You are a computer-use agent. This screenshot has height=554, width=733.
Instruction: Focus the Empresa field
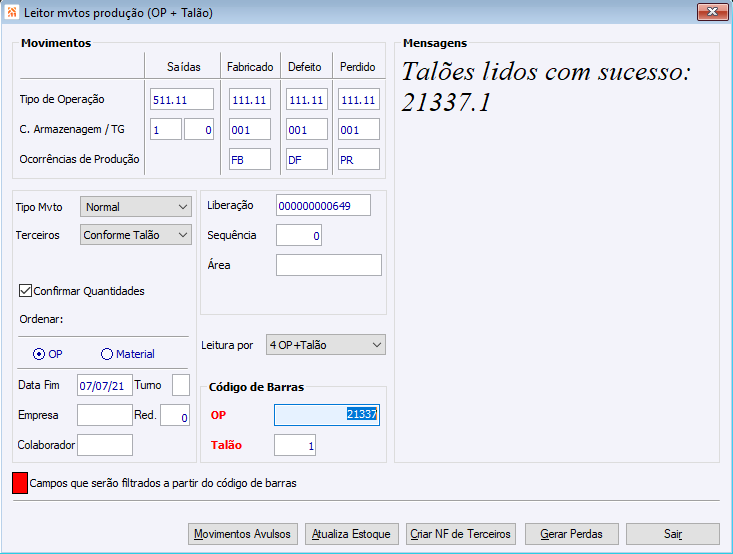point(105,415)
